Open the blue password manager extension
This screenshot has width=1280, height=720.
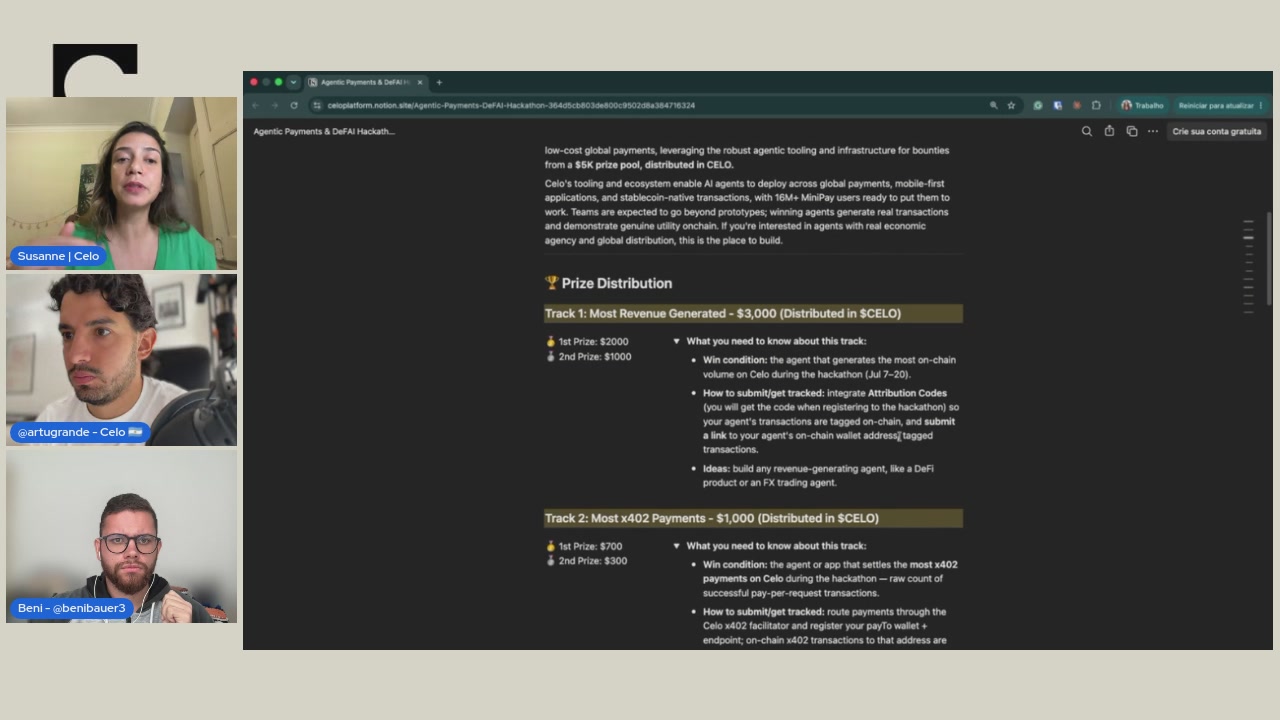click(x=1057, y=105)
